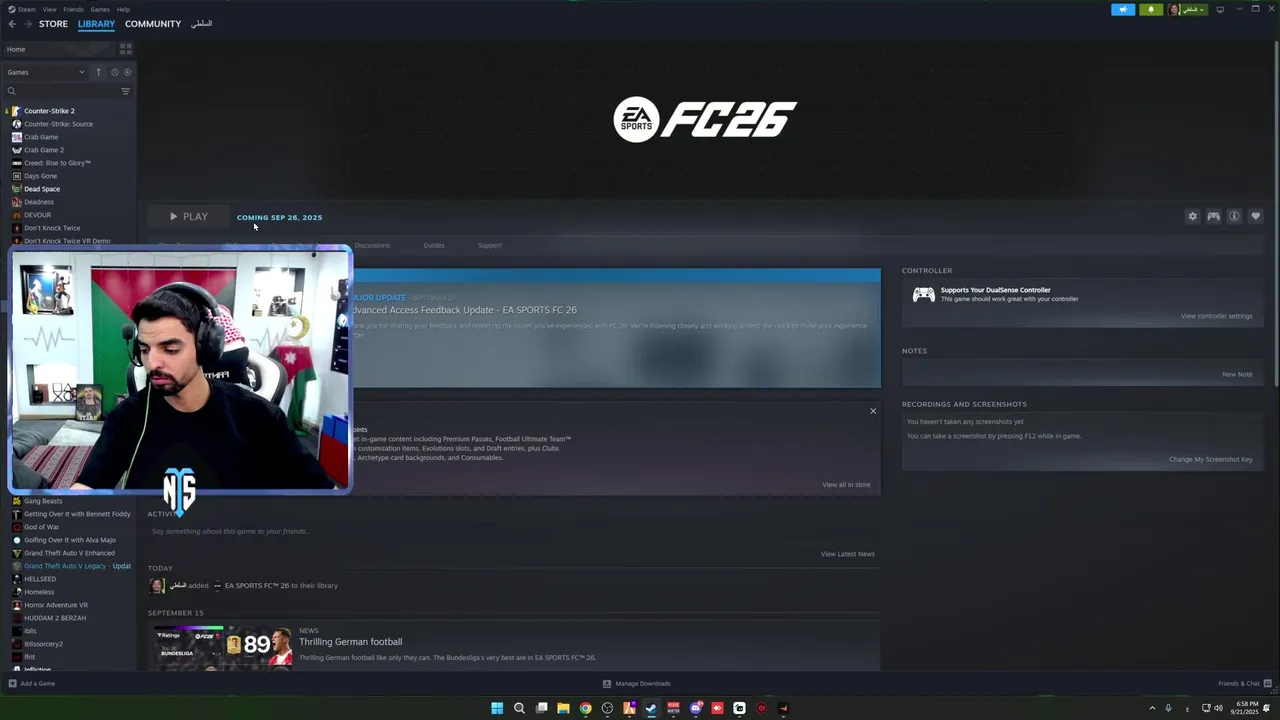This screenshot has width=1280, height=720.
Task: Go back with the left navigation arrow
Action: point(12,24)
